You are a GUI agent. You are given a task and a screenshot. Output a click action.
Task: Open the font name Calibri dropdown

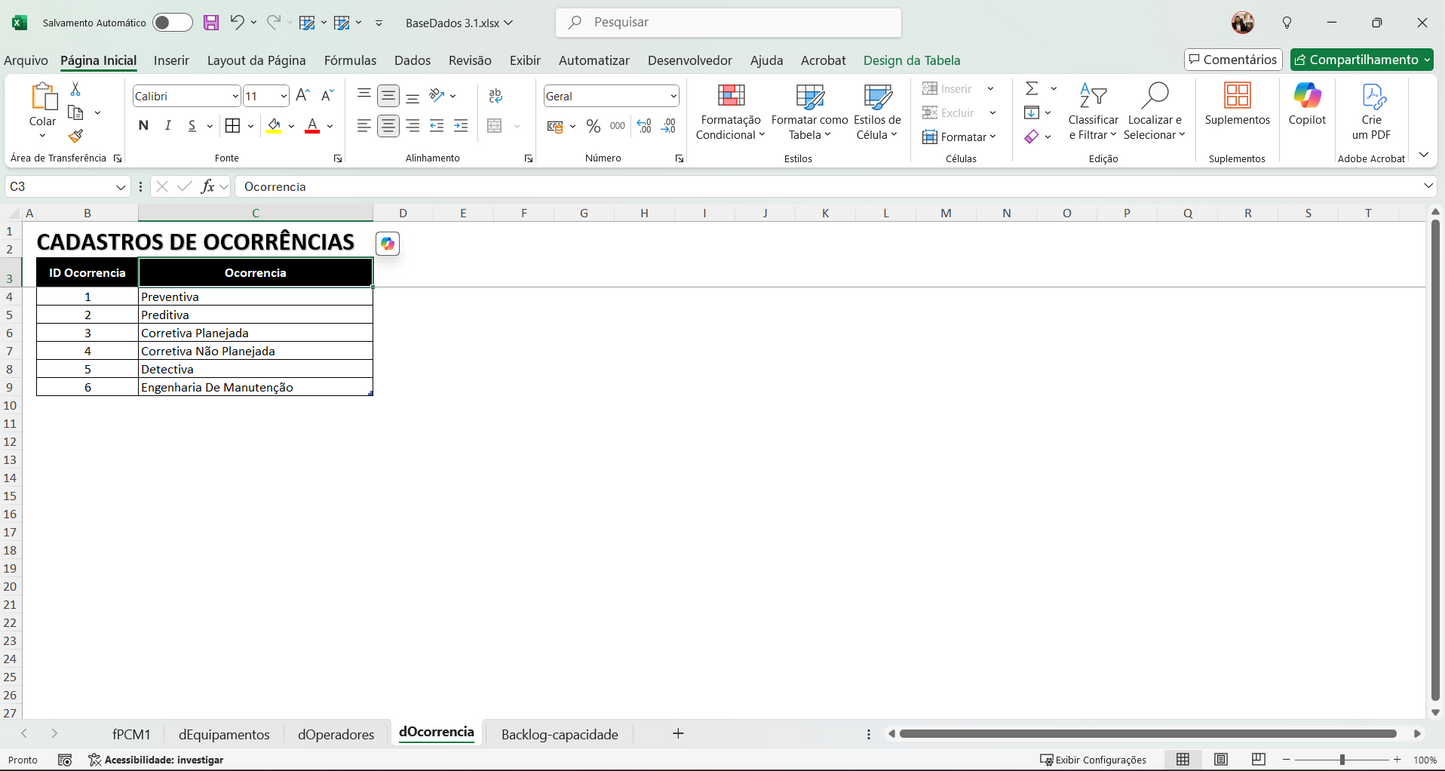pyautogui.click(x=235, y=97)
